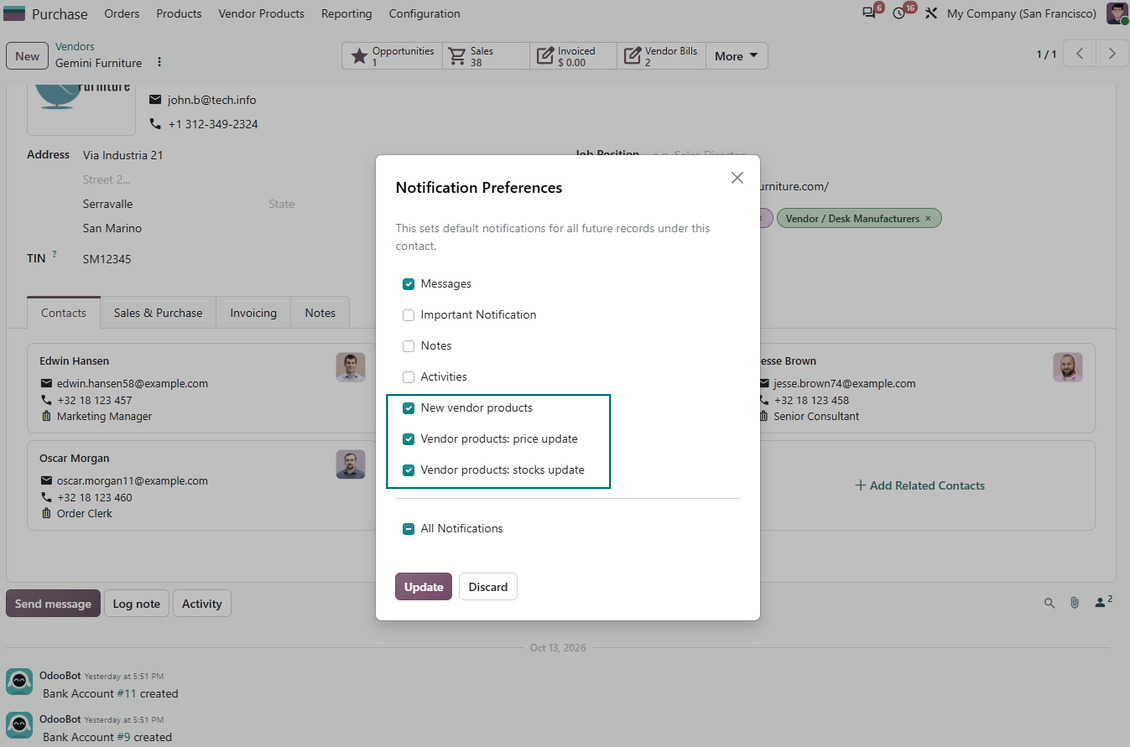Open Oscar Morgan's avatar photo
This screenshot has height=747, width=1130.
350,465
